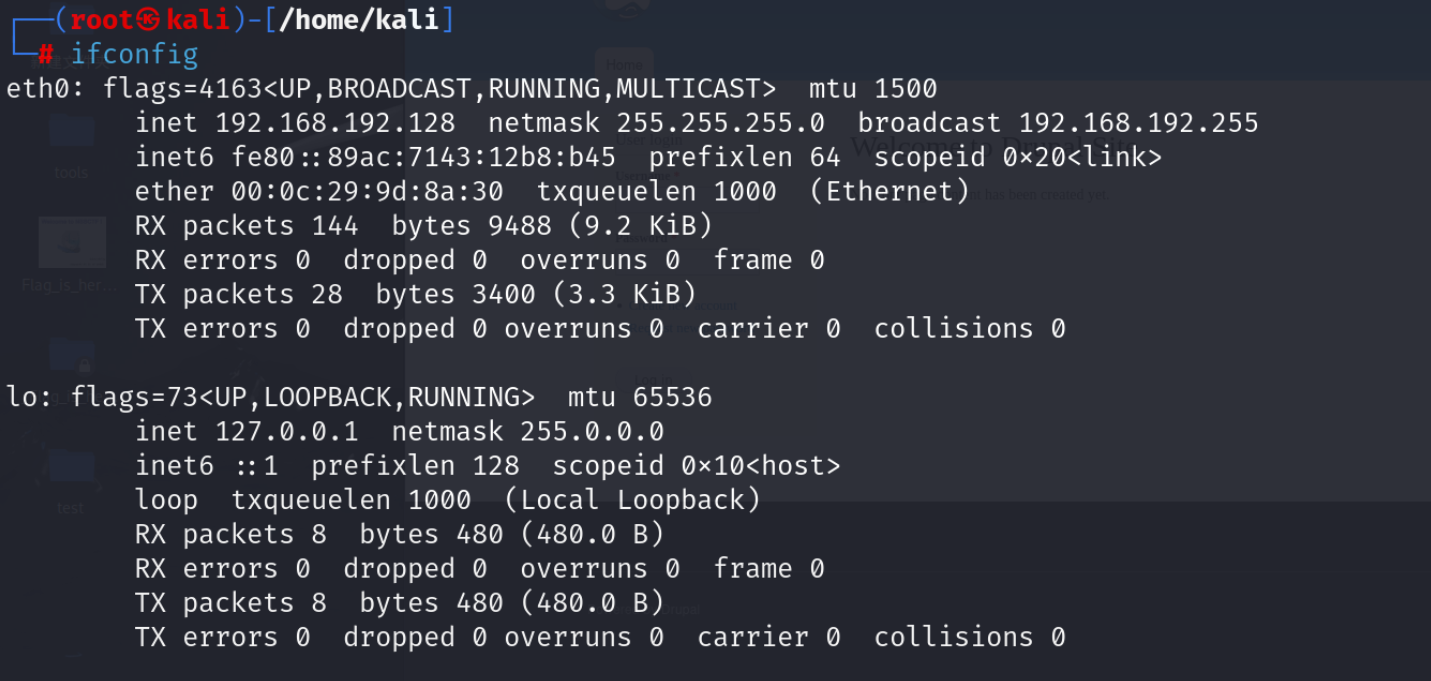Click the netmask value 255.255.255.0
The width and height of the screenshot is (1431, 681).
pyautogui.click(x=720, y=123)
